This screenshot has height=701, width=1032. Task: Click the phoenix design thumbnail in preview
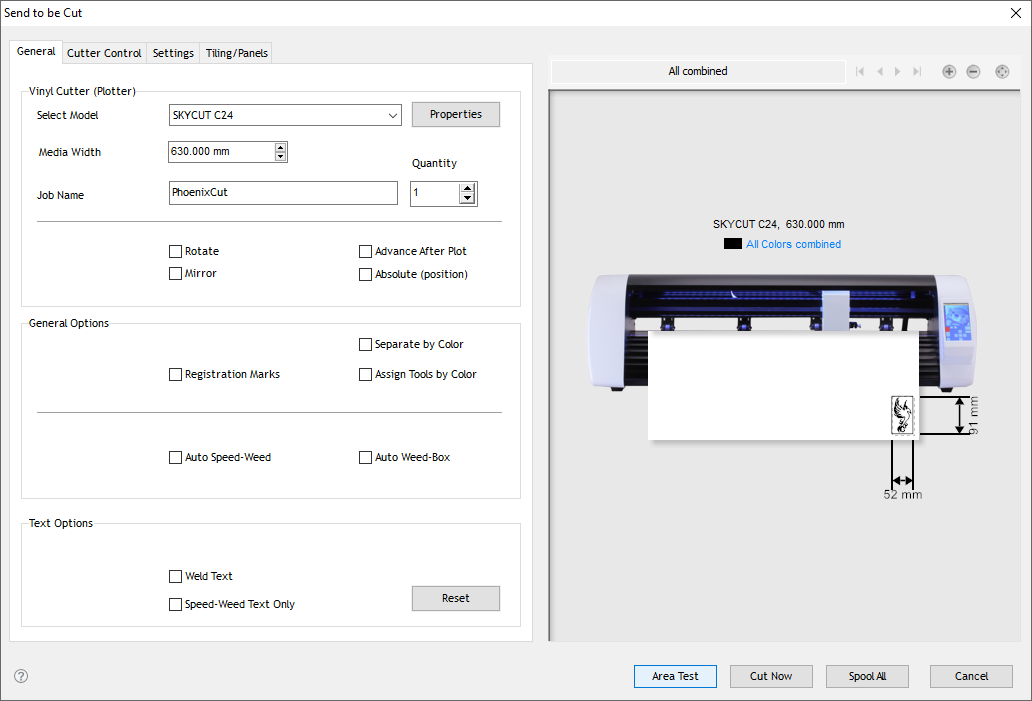coord(902,415)
